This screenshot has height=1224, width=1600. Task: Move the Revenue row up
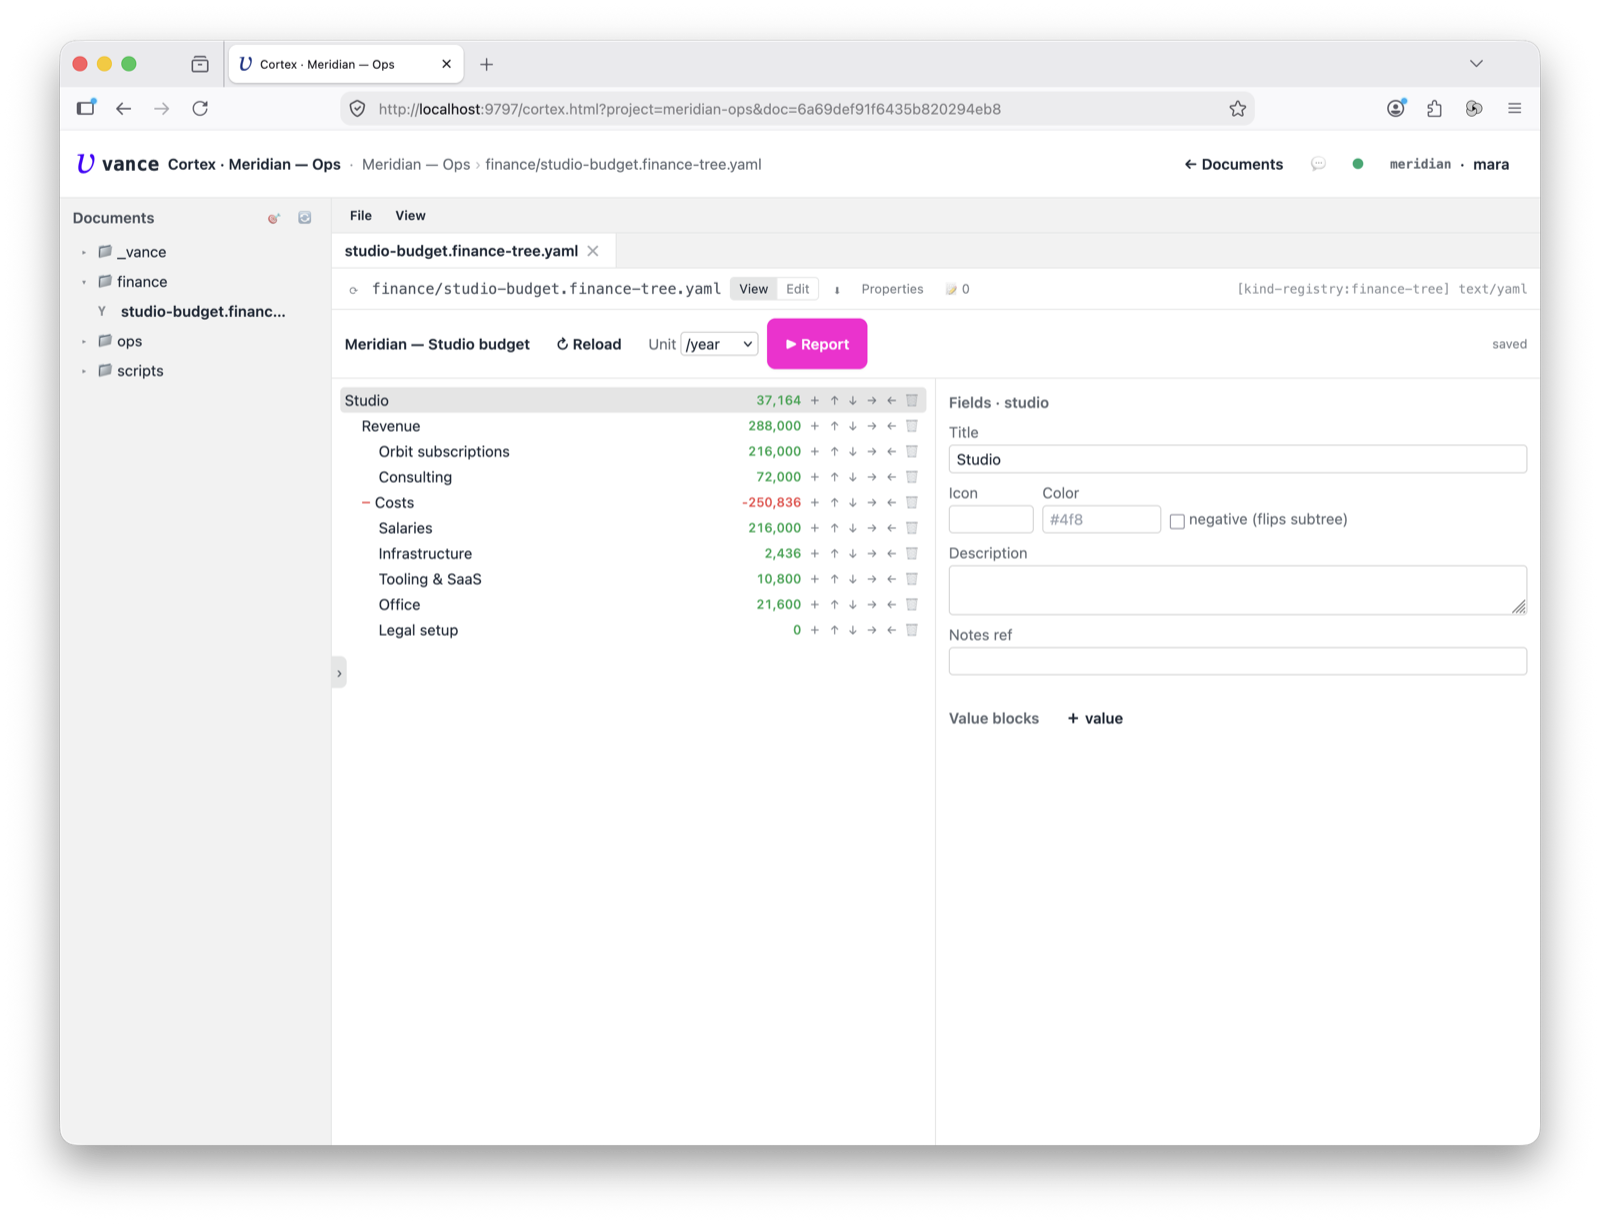coord(834,426)
